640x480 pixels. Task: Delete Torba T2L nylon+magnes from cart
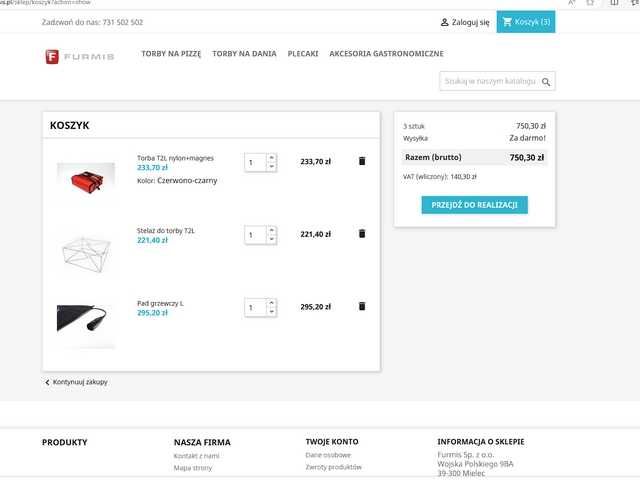click(x=362, y=160)
